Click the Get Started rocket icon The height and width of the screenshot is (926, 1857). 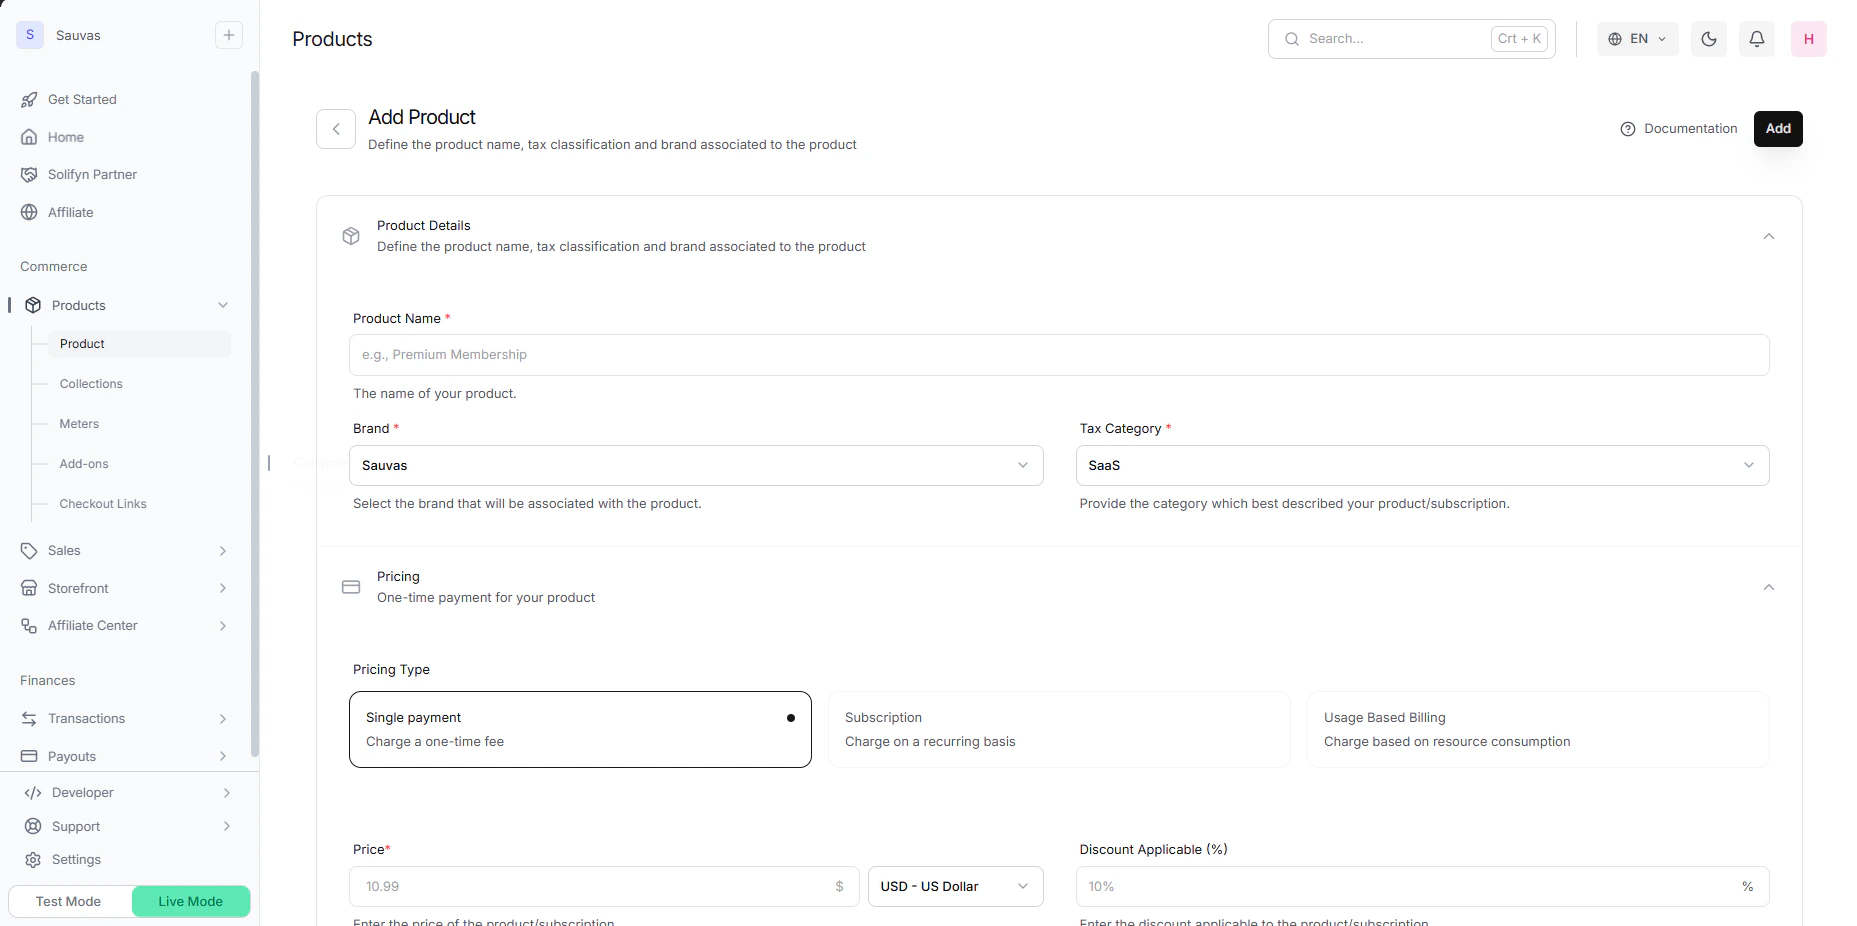(x=29, y=100)
